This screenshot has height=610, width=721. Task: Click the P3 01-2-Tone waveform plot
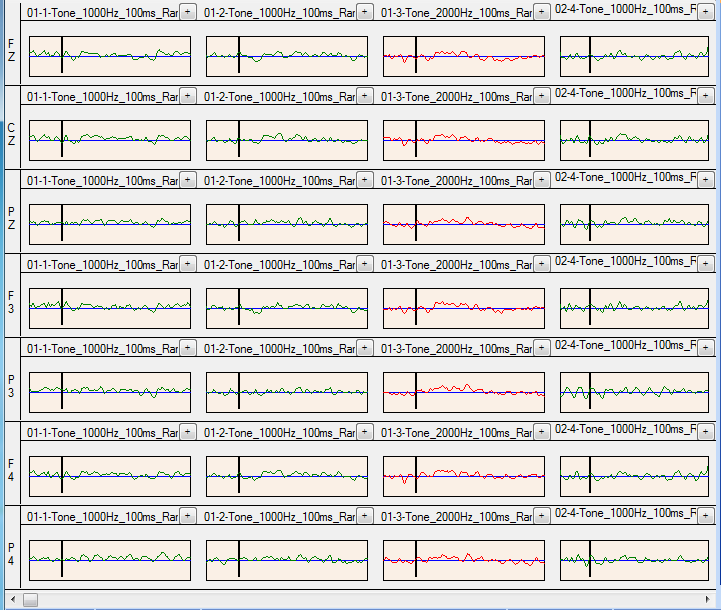(x=287, y=393)
